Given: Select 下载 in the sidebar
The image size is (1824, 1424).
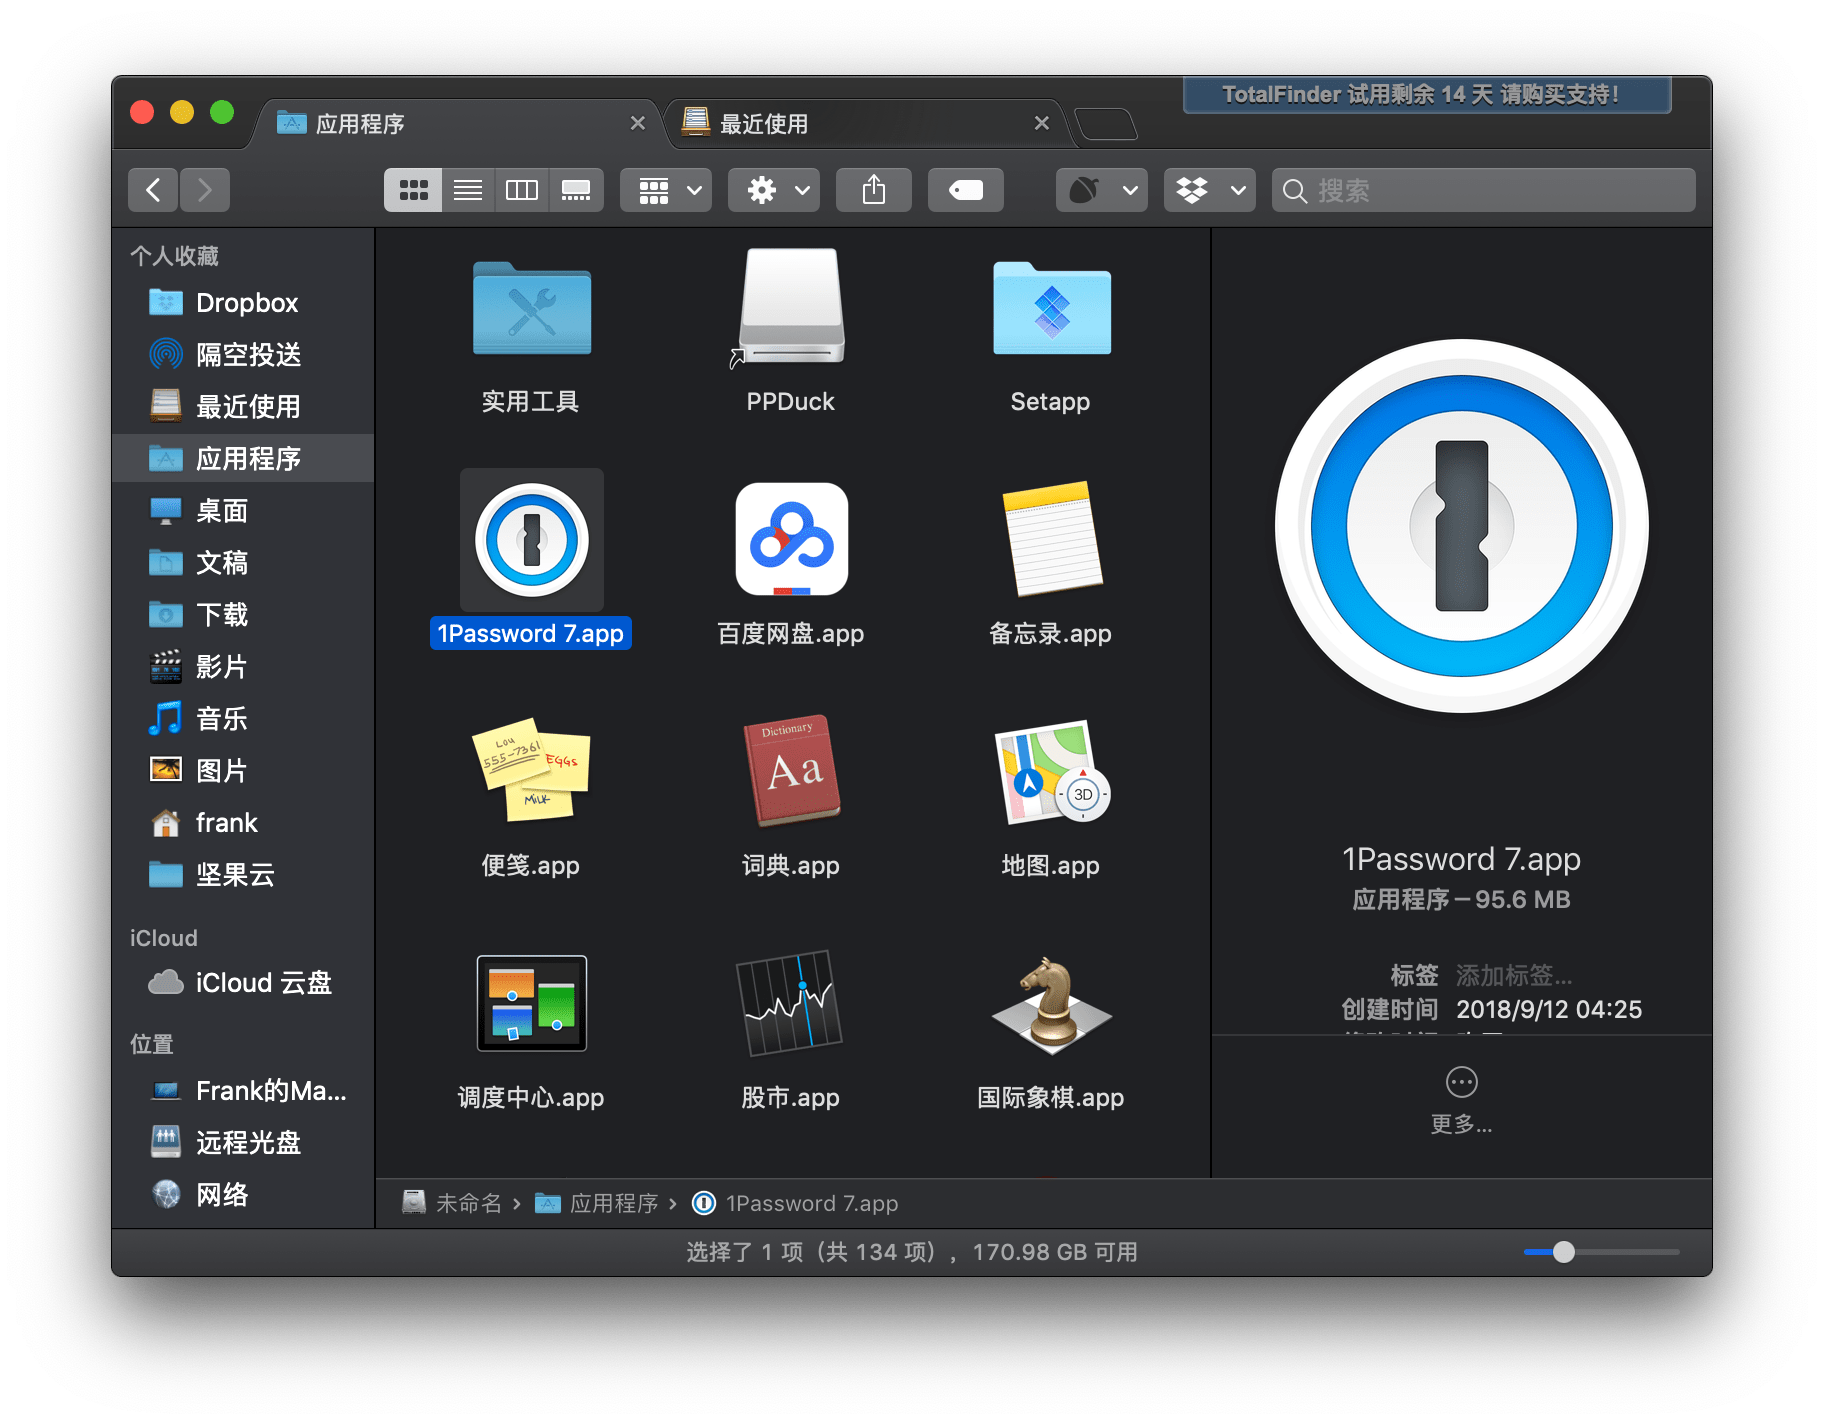Looking at the screenshot, I should click(x=244, y=614).
